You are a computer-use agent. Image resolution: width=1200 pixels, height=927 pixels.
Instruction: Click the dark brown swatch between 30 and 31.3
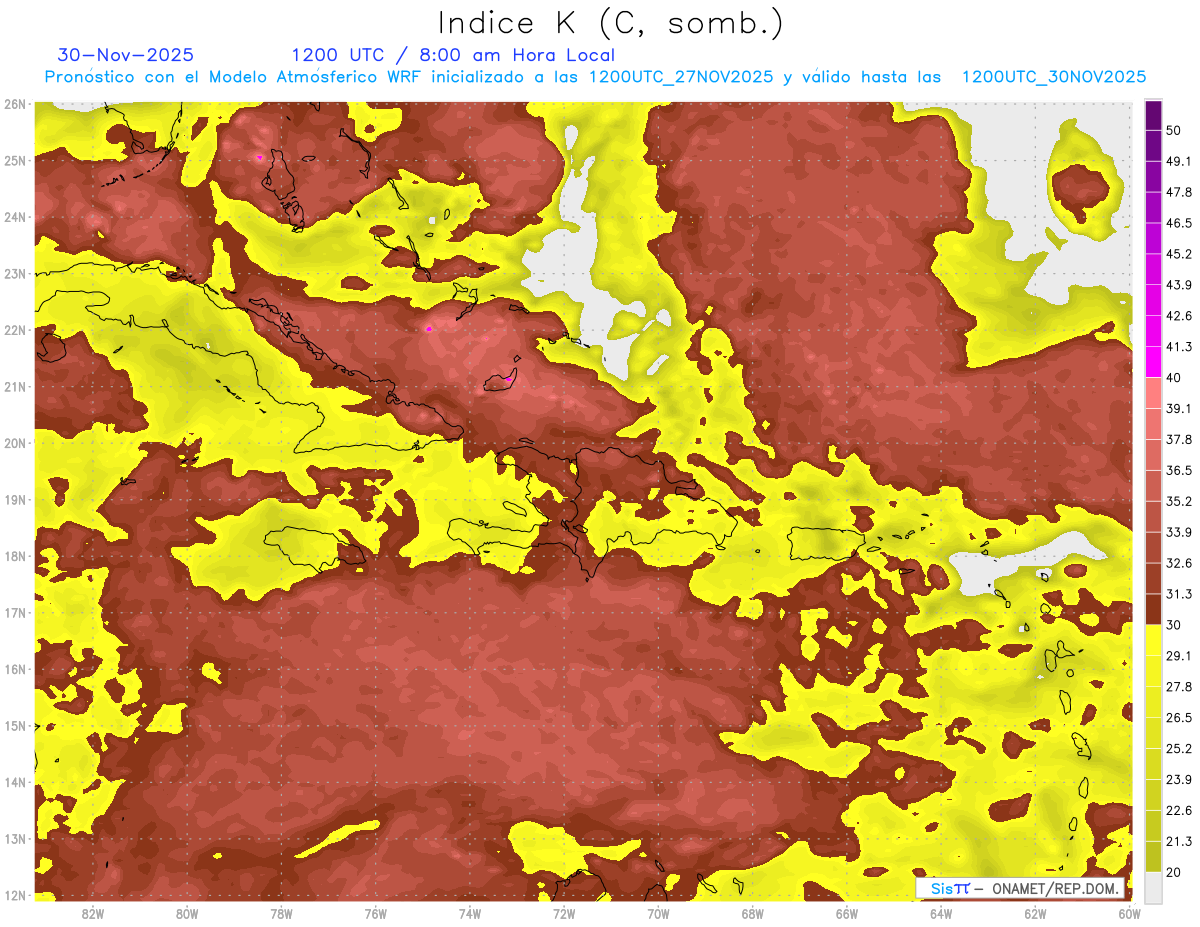point(1153,610)
